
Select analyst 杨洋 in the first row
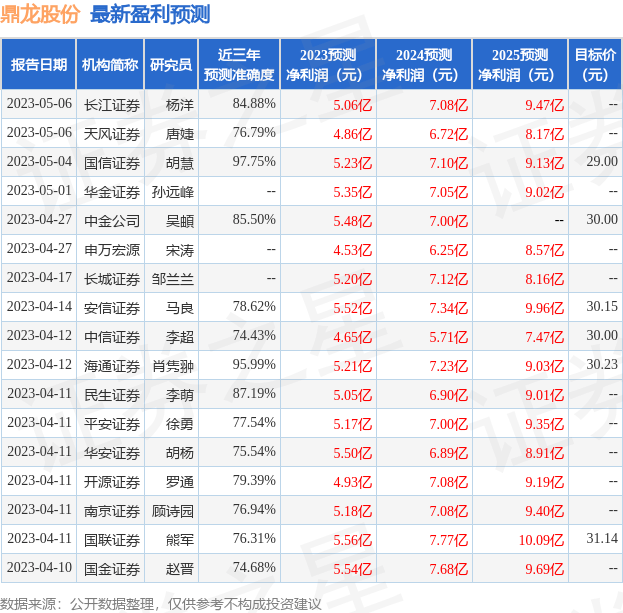pyautogui.click(x=180, y=104)
